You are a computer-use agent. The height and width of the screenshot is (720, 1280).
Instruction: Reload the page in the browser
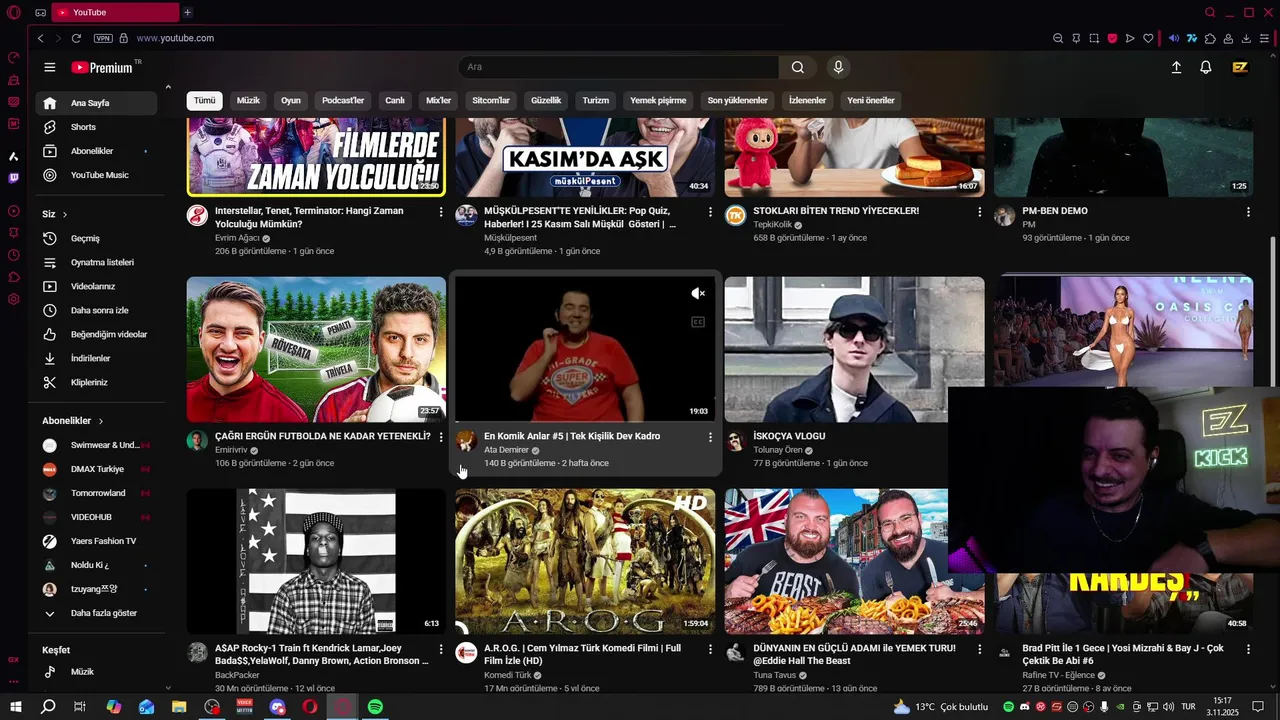[76, 38]
